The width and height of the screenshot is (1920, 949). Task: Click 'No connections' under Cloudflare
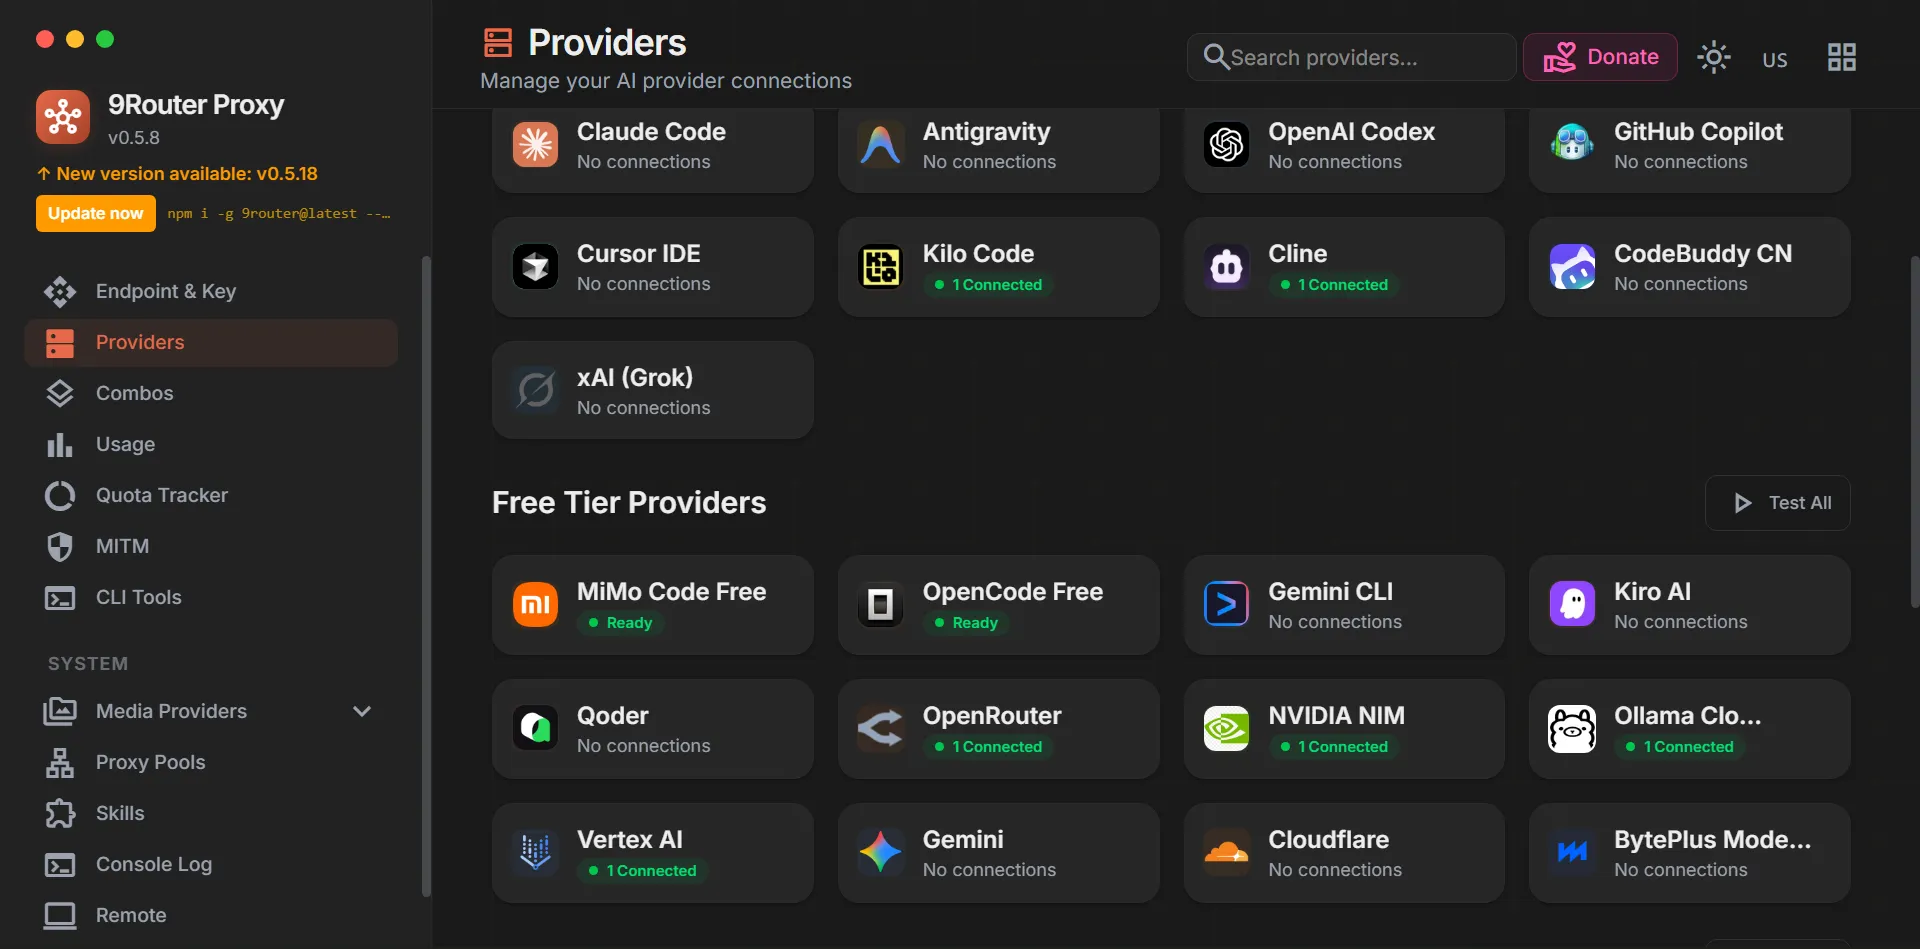pyautogui.click(x=1335, y=870)
